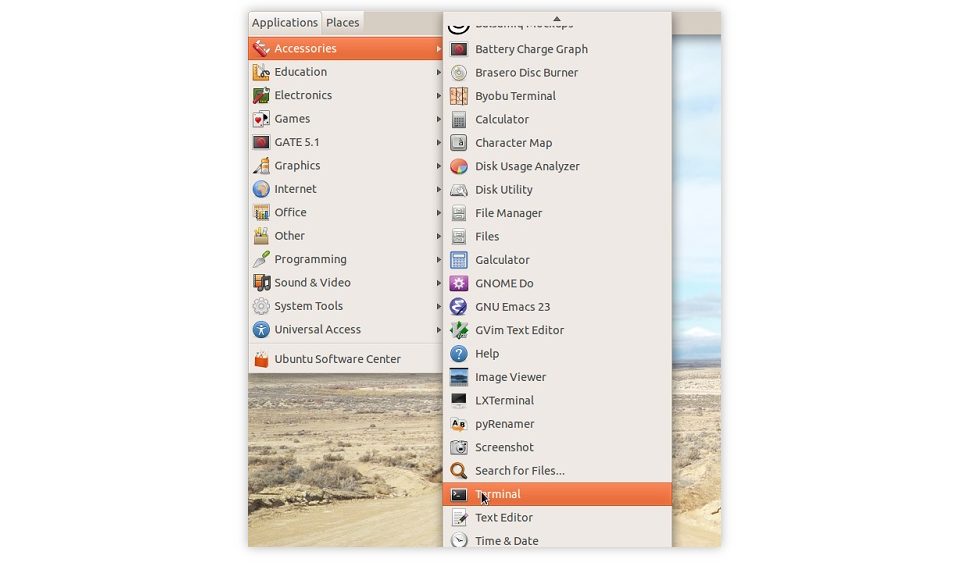Click the GNU Emacs 23 icon
Image resolution: width=971 pixels, height=566 pixels.
pos(459,307)
